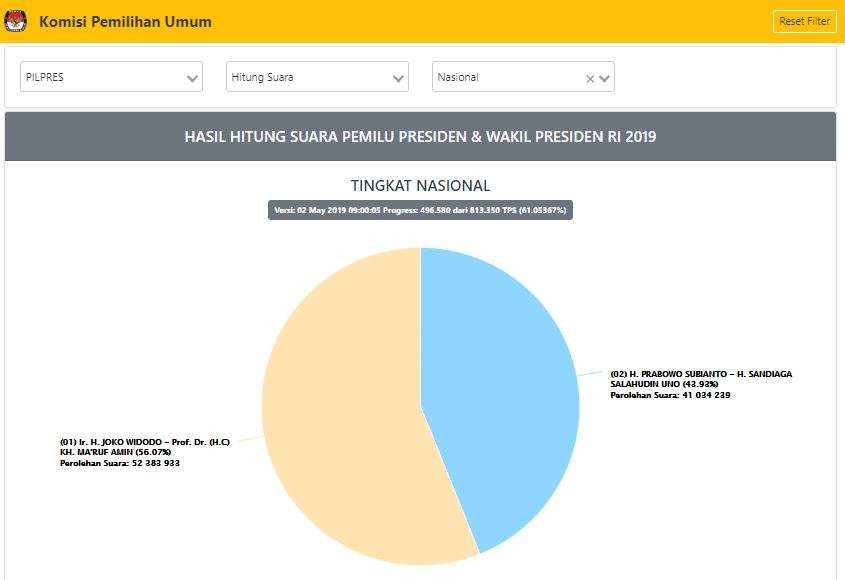Open the Nasional region dropdown arrow

(604, 79)
